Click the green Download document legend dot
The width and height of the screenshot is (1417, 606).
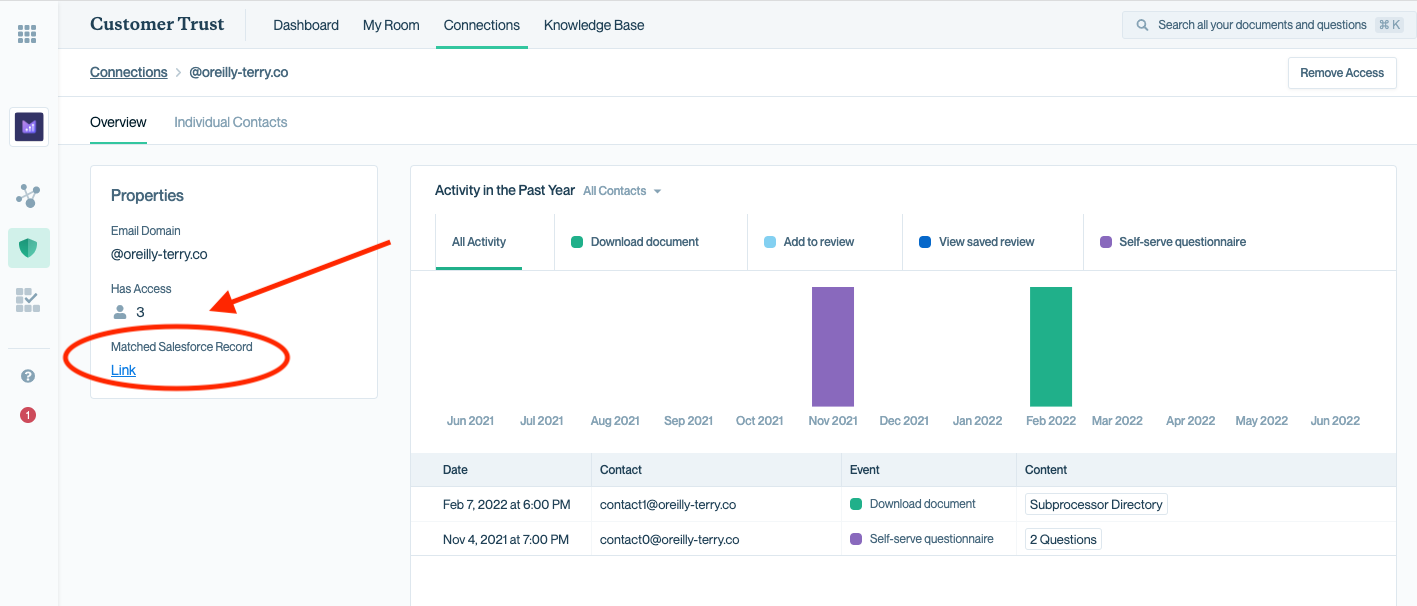(x=577, y=242)
